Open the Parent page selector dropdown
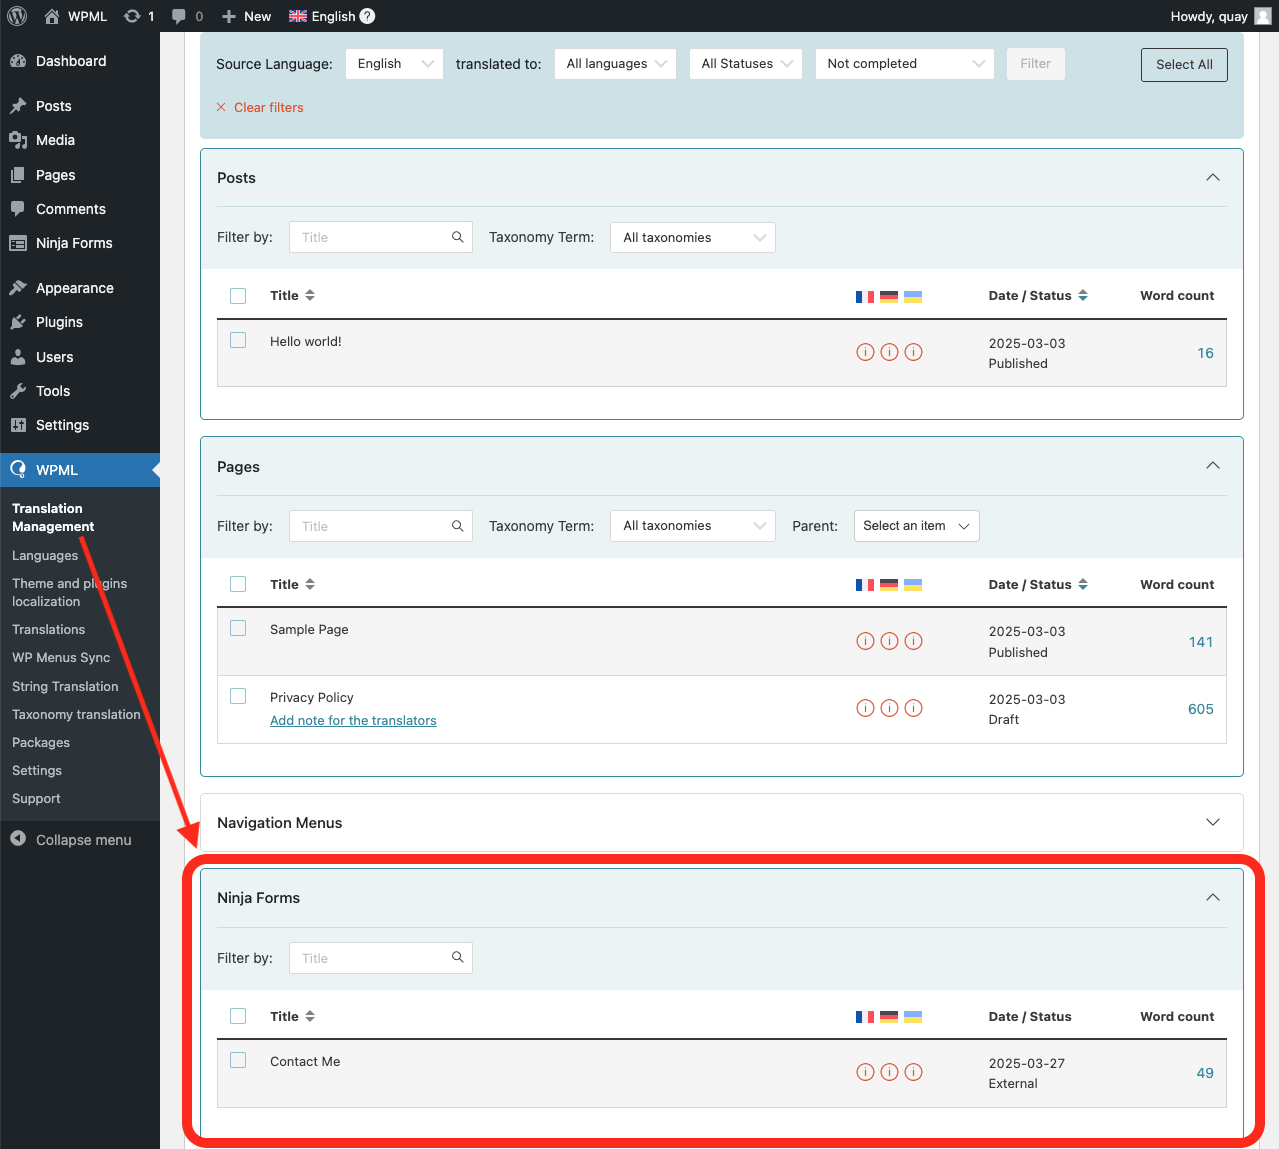The height and width of the screenshot is (1149, 1279). (916, 525)
